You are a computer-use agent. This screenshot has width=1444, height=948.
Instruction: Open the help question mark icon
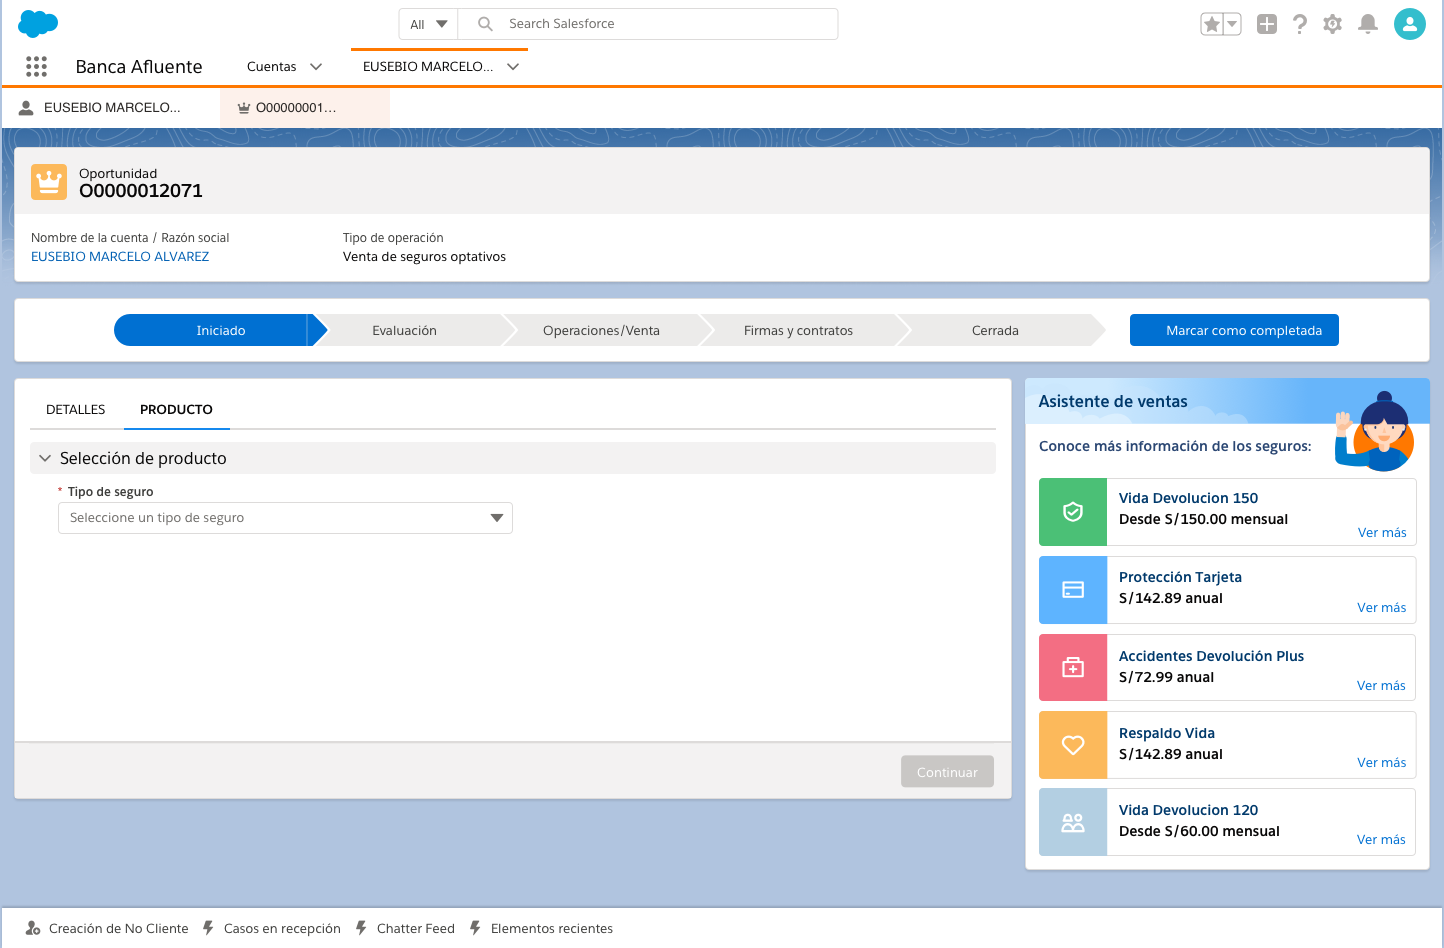coord(1300,24)
